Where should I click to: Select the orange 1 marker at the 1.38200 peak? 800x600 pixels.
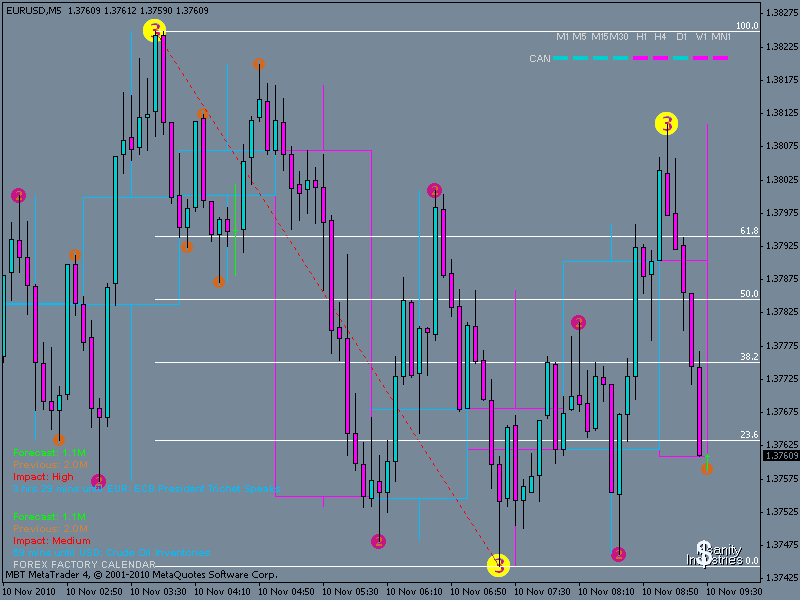coord(259,64)
